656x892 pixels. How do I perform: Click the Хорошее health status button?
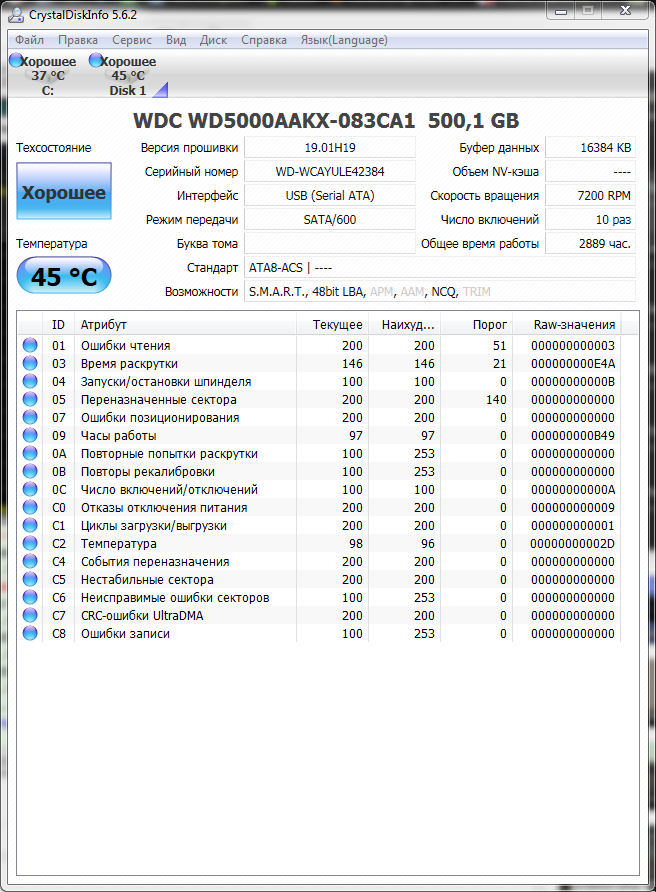[x=64, y=191]
